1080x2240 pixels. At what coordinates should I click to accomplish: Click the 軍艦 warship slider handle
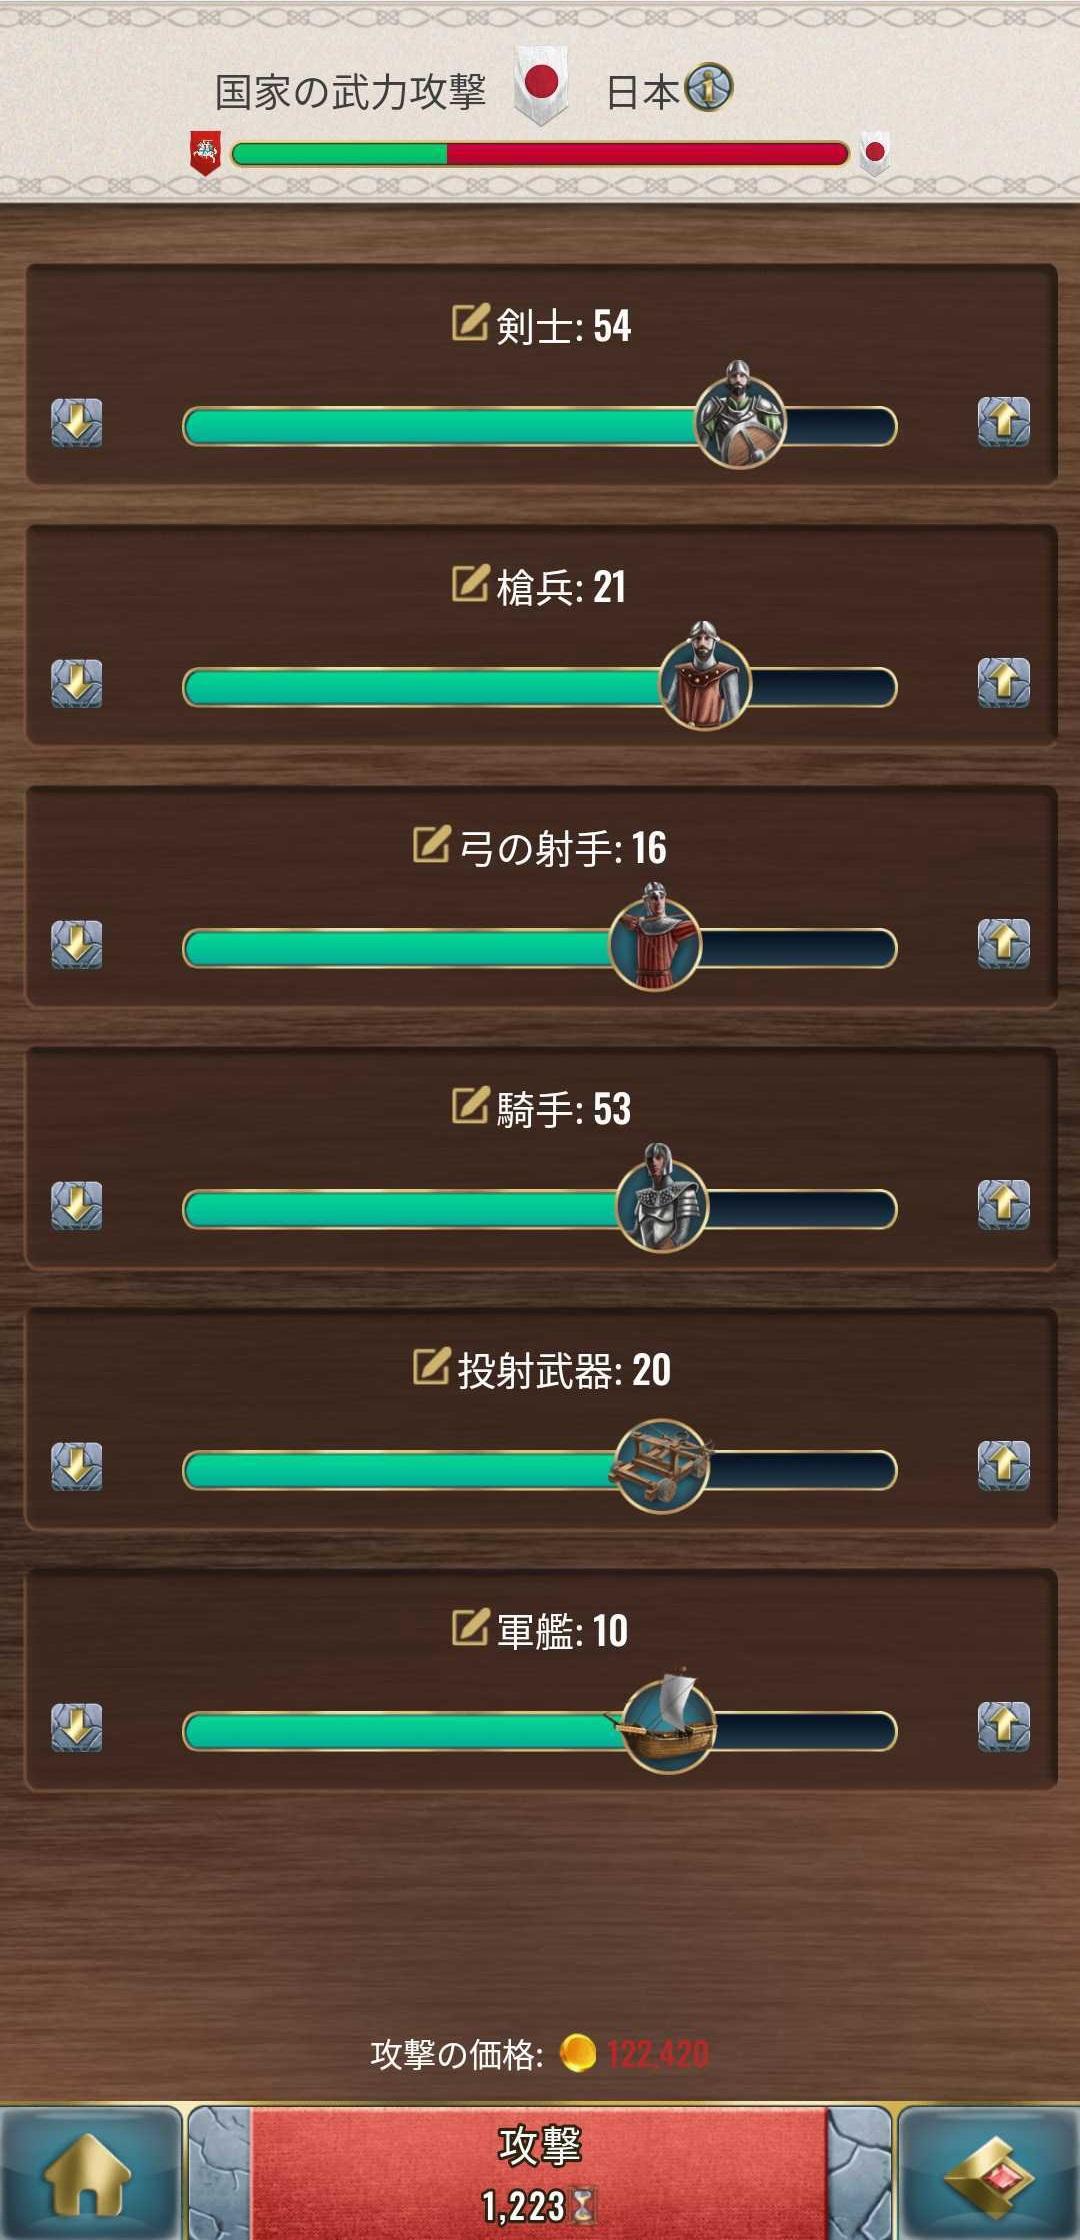click(x=668, y=1722)
